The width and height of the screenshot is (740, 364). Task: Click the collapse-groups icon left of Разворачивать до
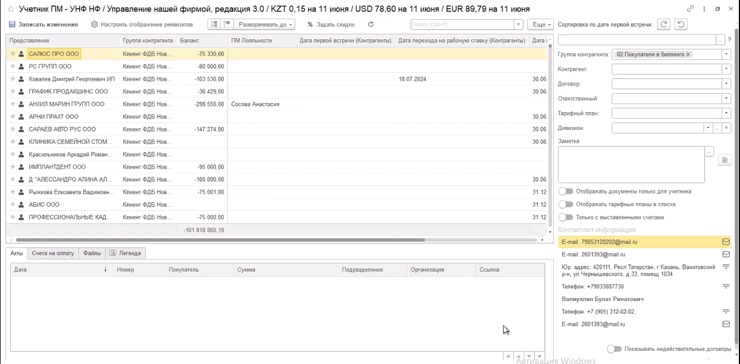tap(227, 24)
